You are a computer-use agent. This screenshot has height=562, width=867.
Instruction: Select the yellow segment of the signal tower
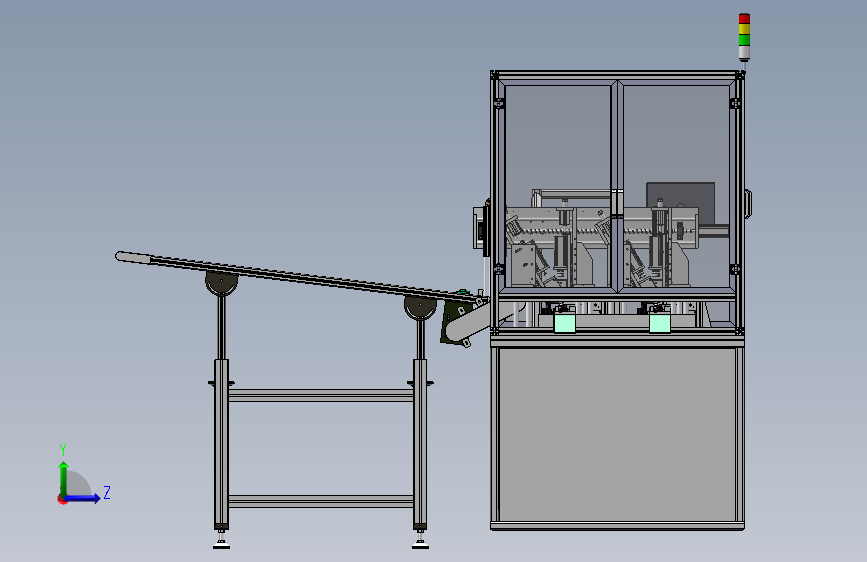pyautogui.click(x=744, y=29)
